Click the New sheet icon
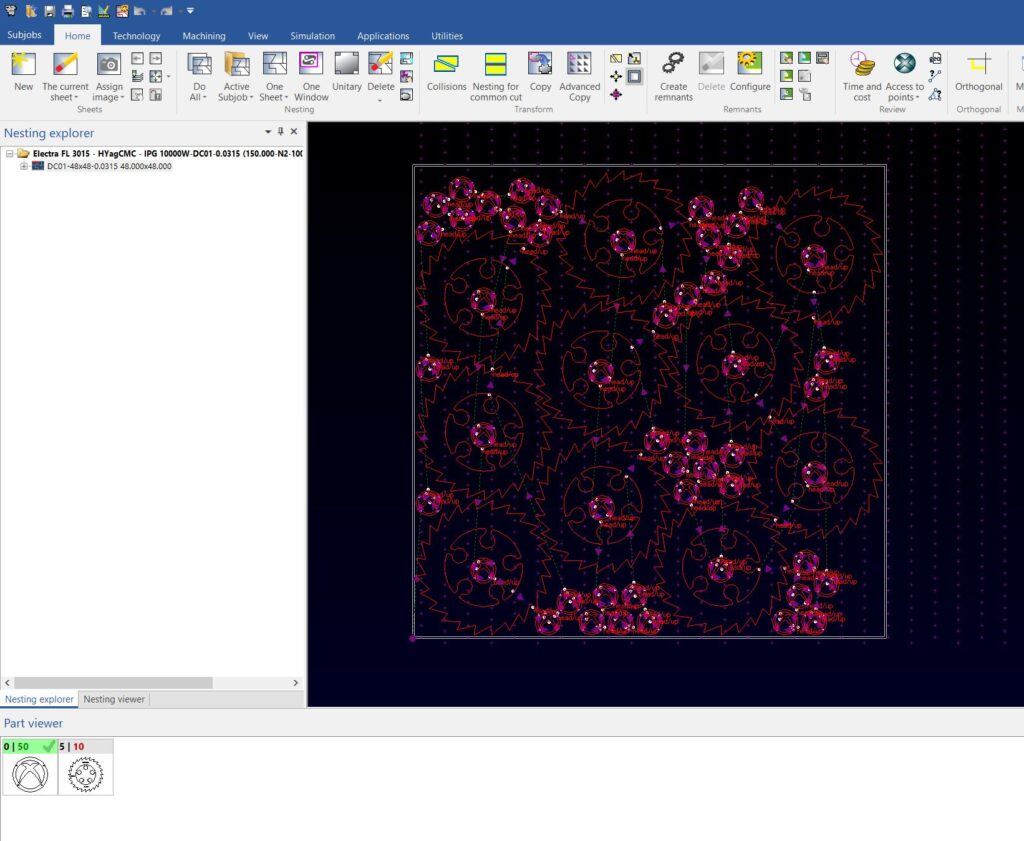 (23, 65)
